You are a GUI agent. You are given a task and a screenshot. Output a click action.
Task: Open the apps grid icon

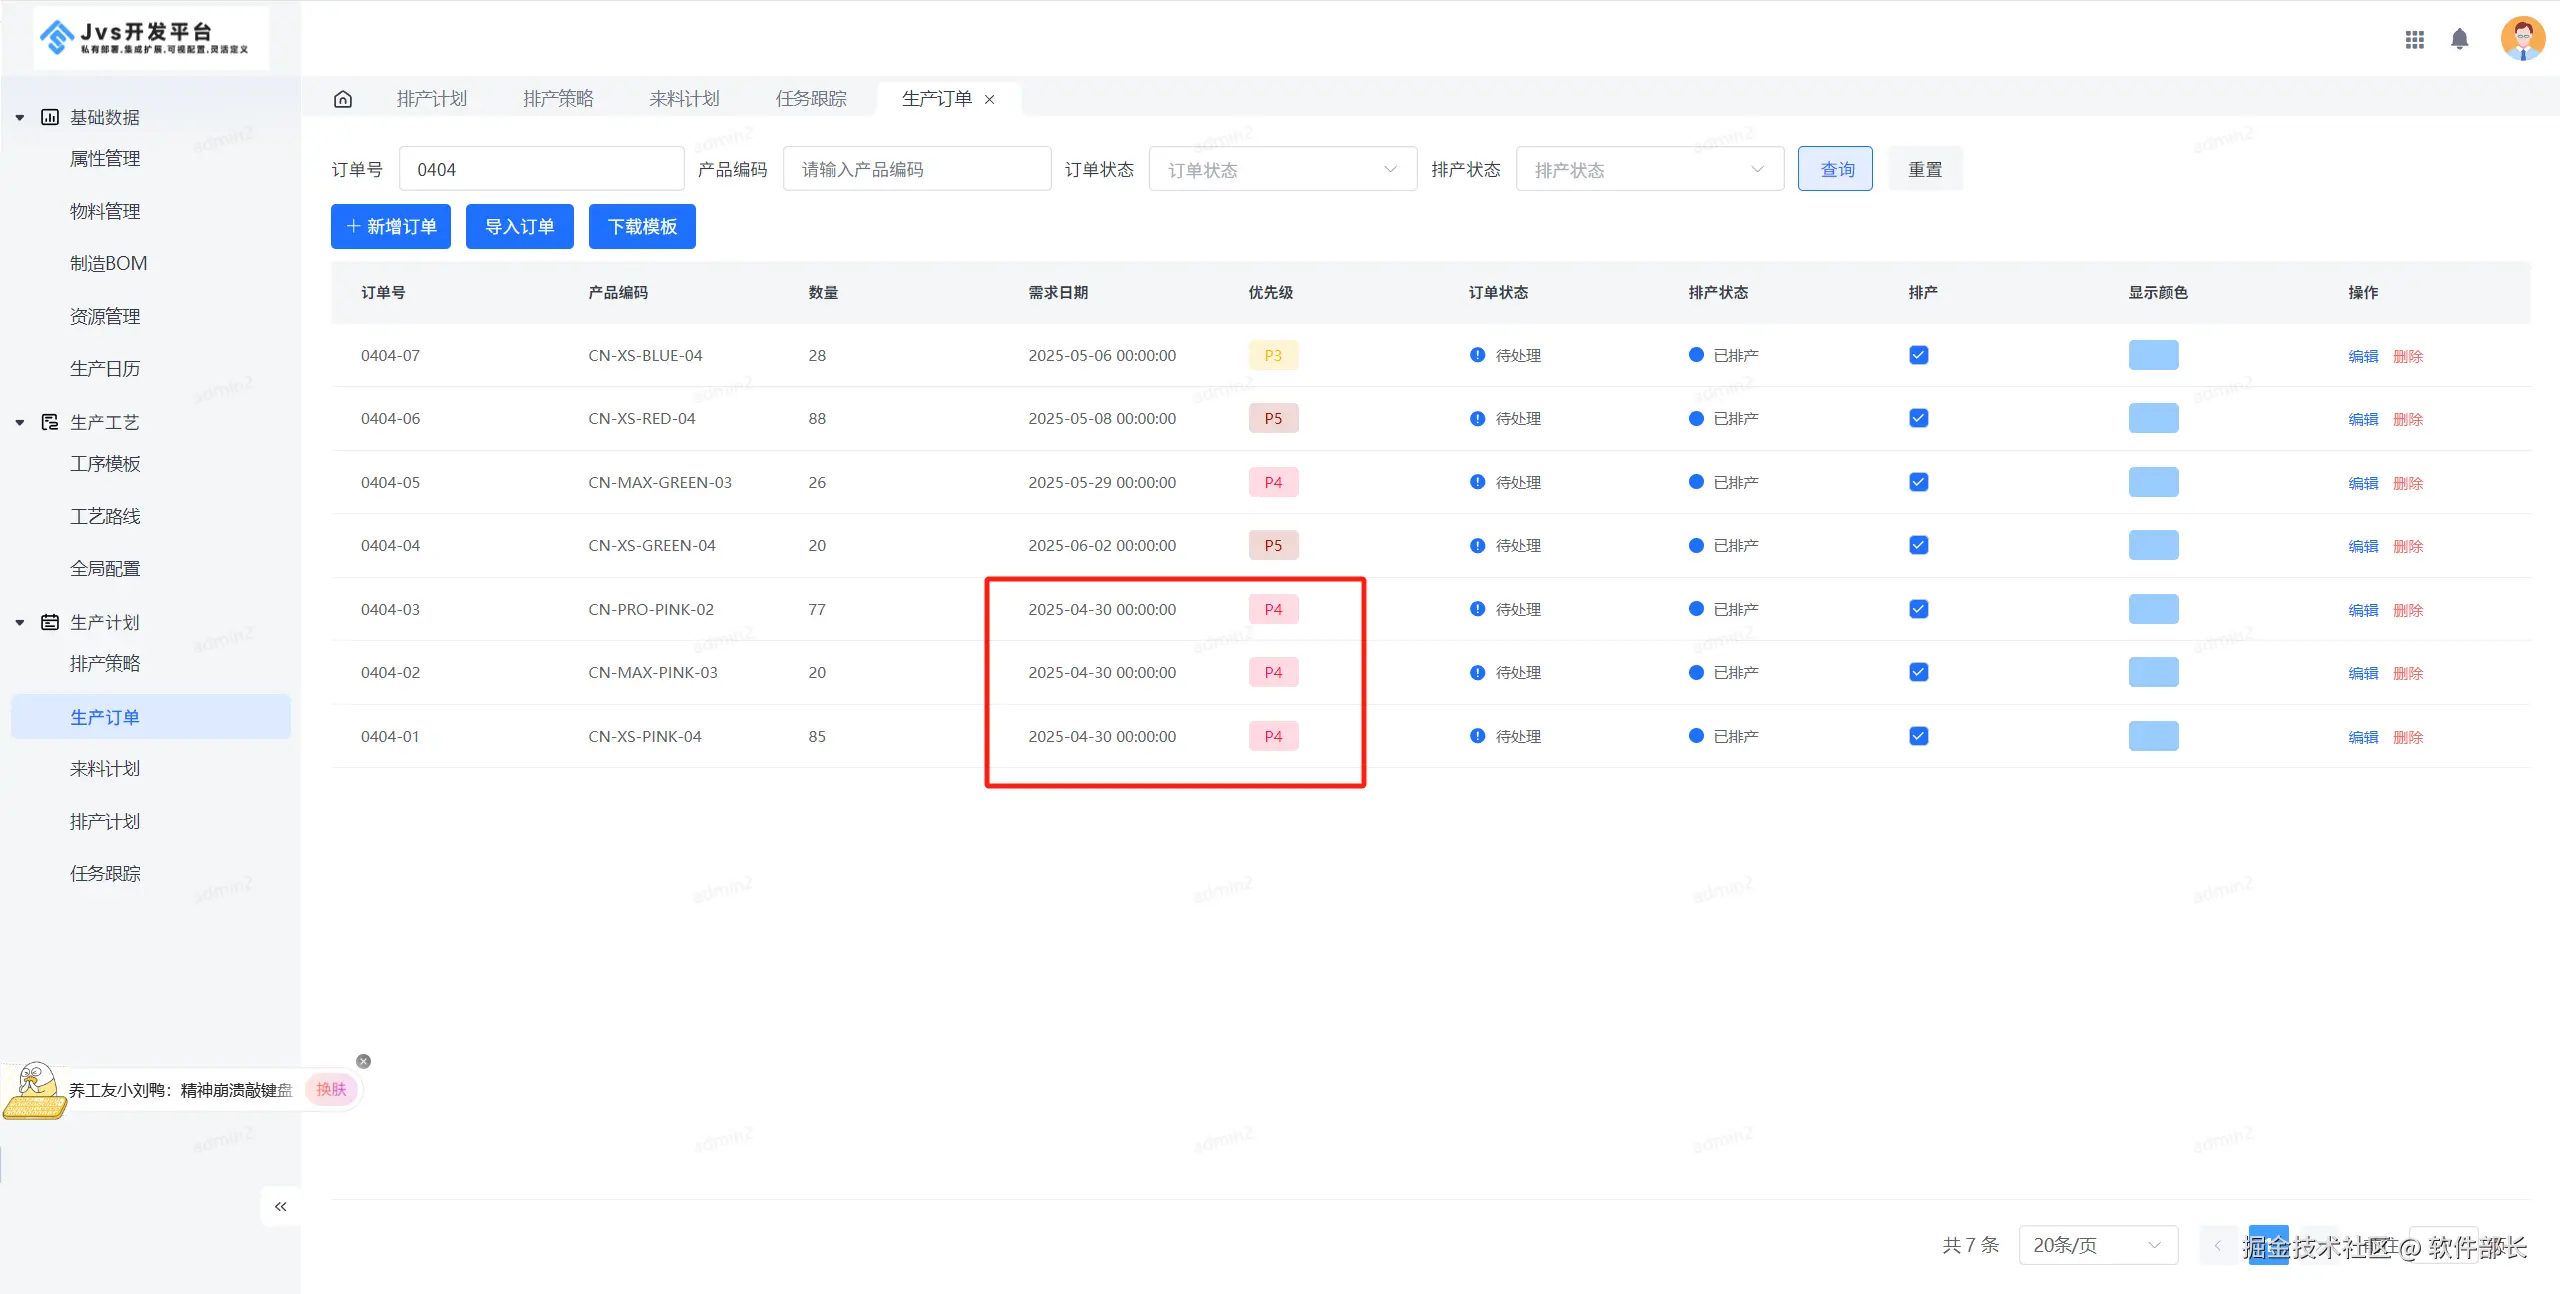coord(2414,39)
